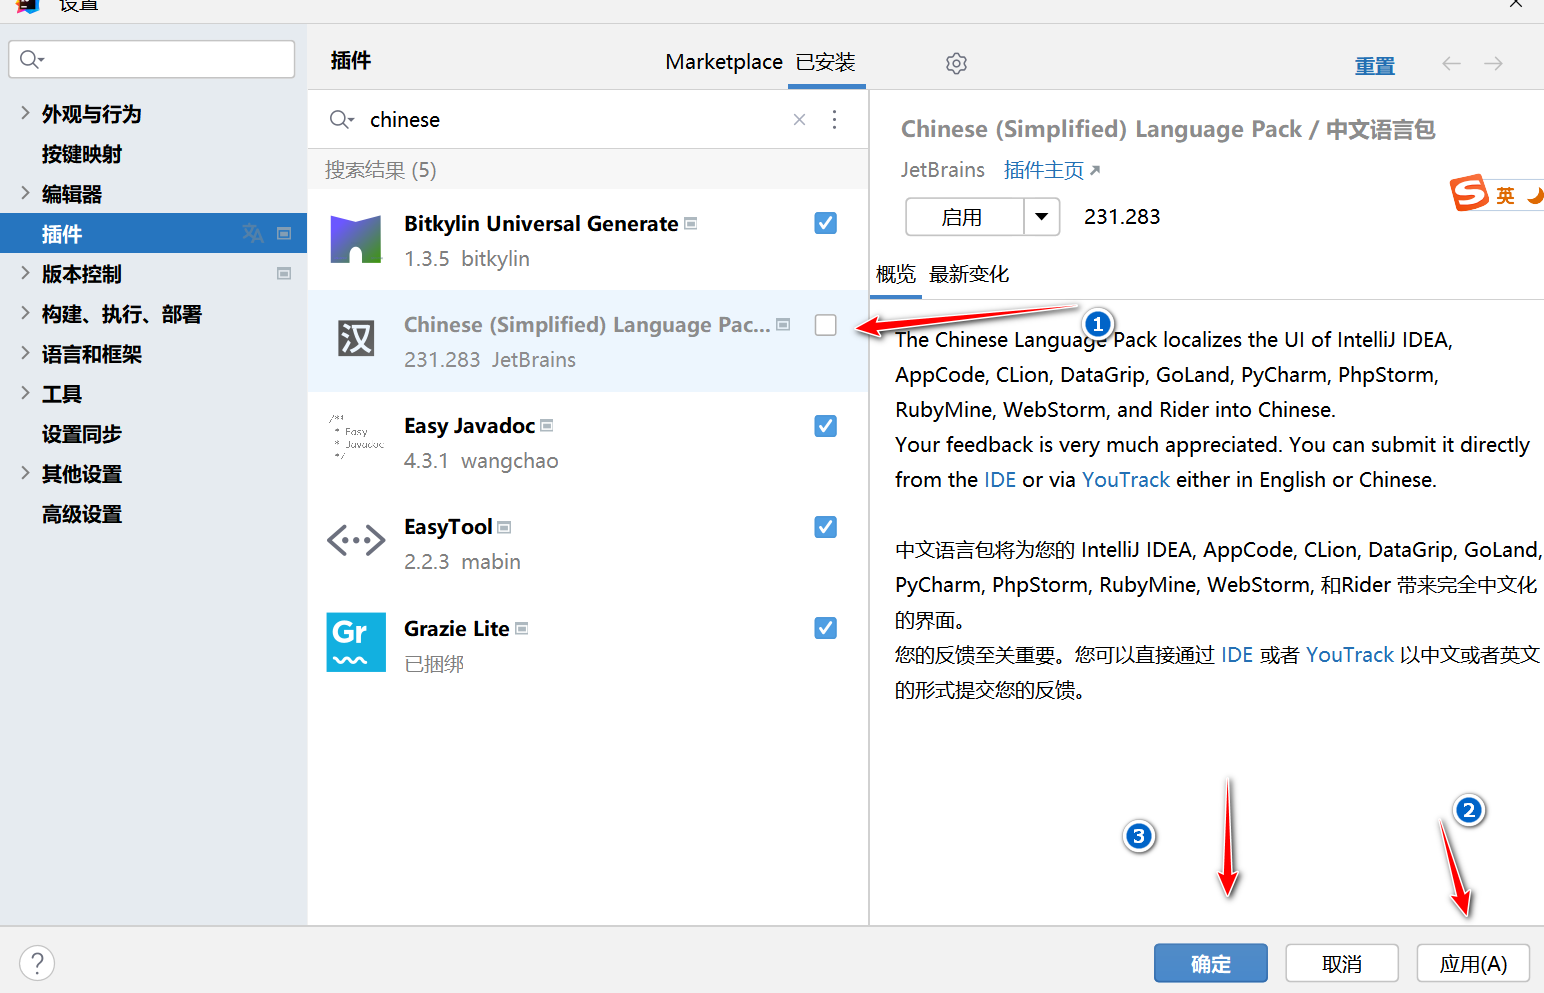Click the small icon beside EasyTool name

click(x=504, y=527)
